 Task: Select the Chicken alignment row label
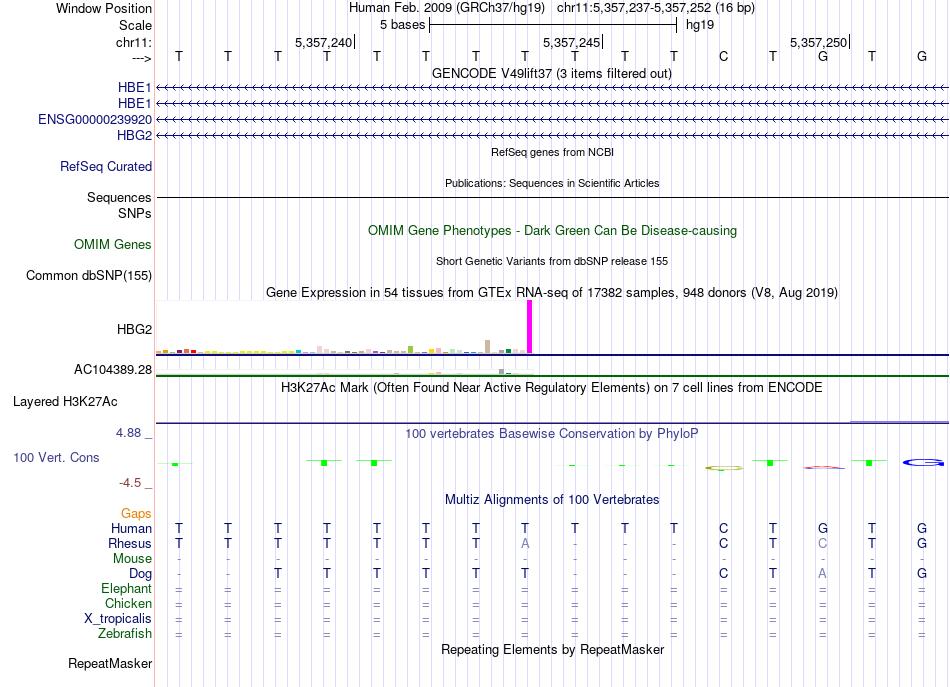(x=128, y=603)
